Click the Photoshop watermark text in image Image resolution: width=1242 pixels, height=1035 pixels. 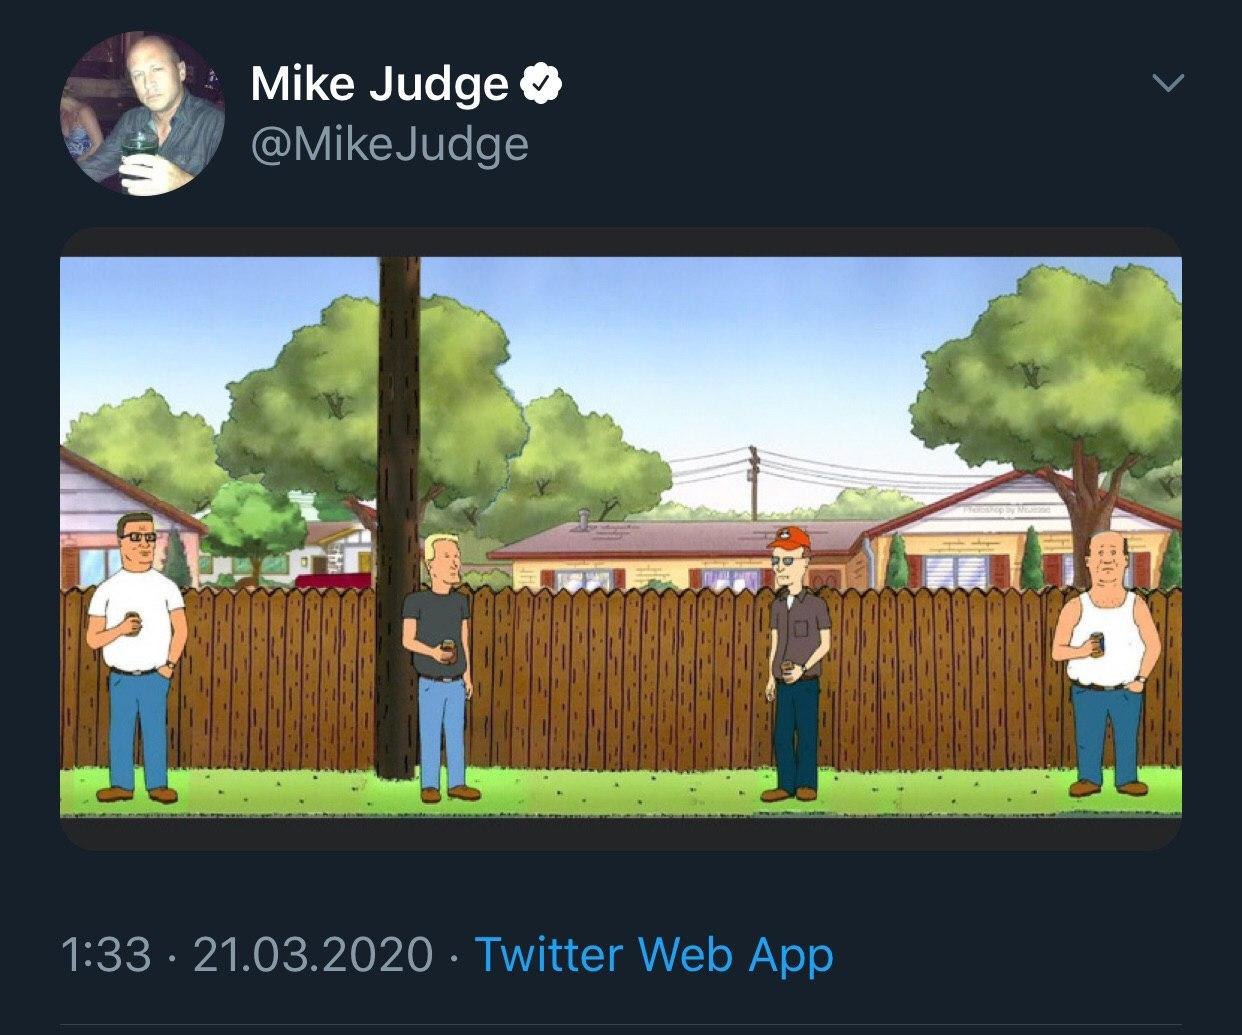1007,509
